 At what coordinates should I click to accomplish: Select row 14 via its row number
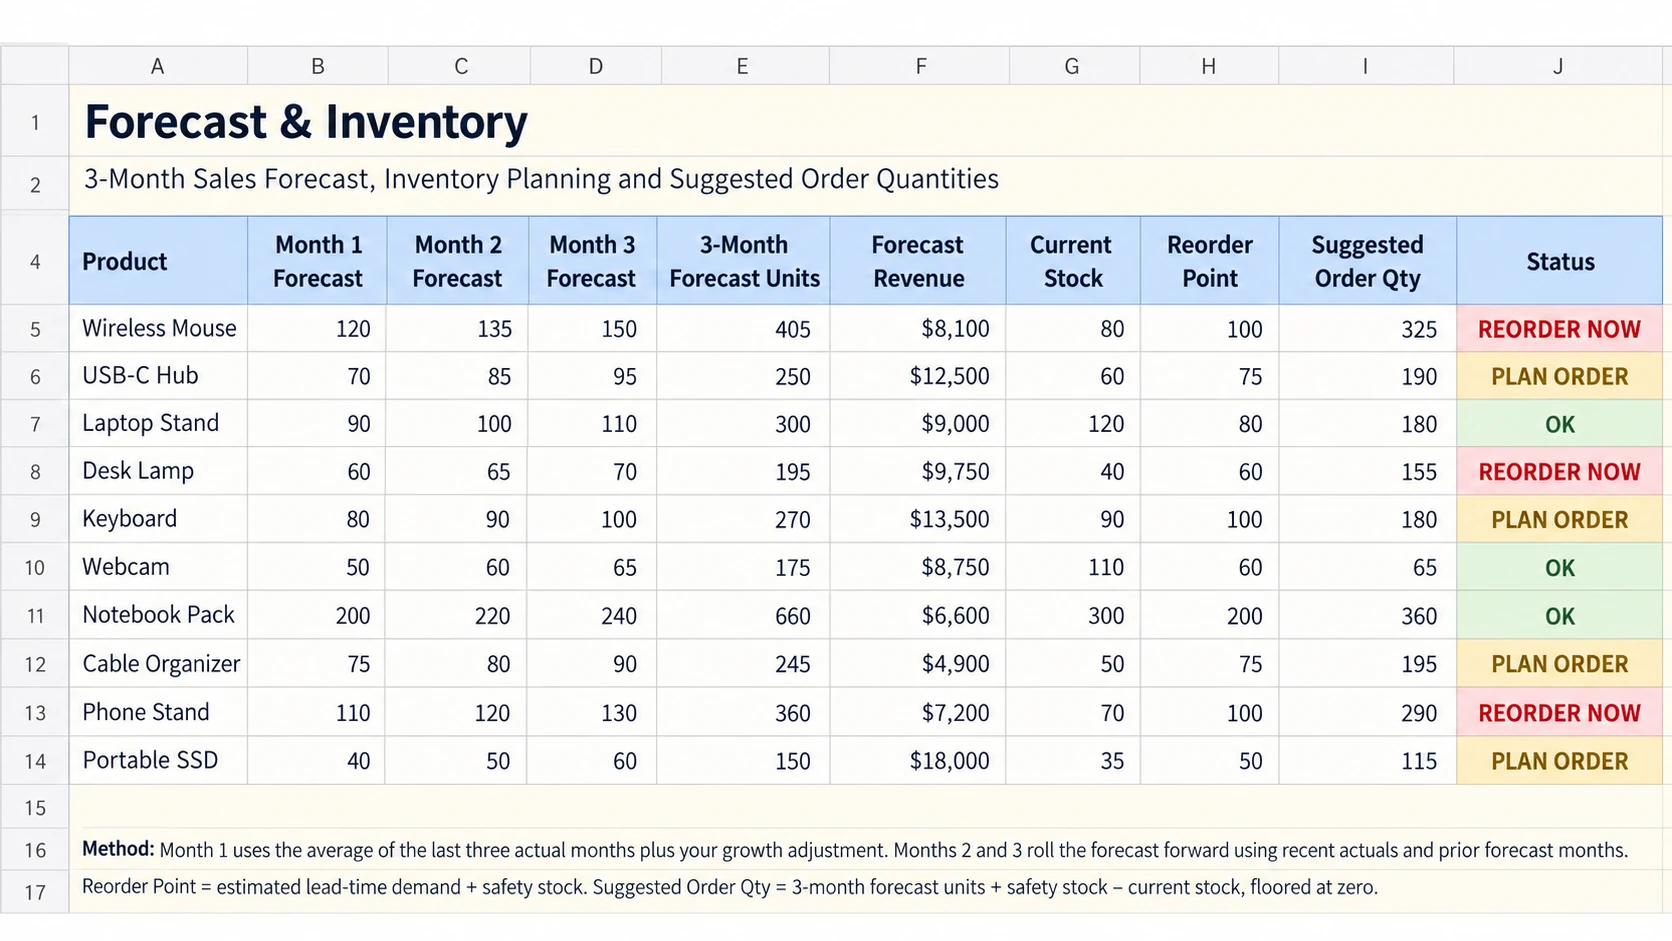point(35,761)
